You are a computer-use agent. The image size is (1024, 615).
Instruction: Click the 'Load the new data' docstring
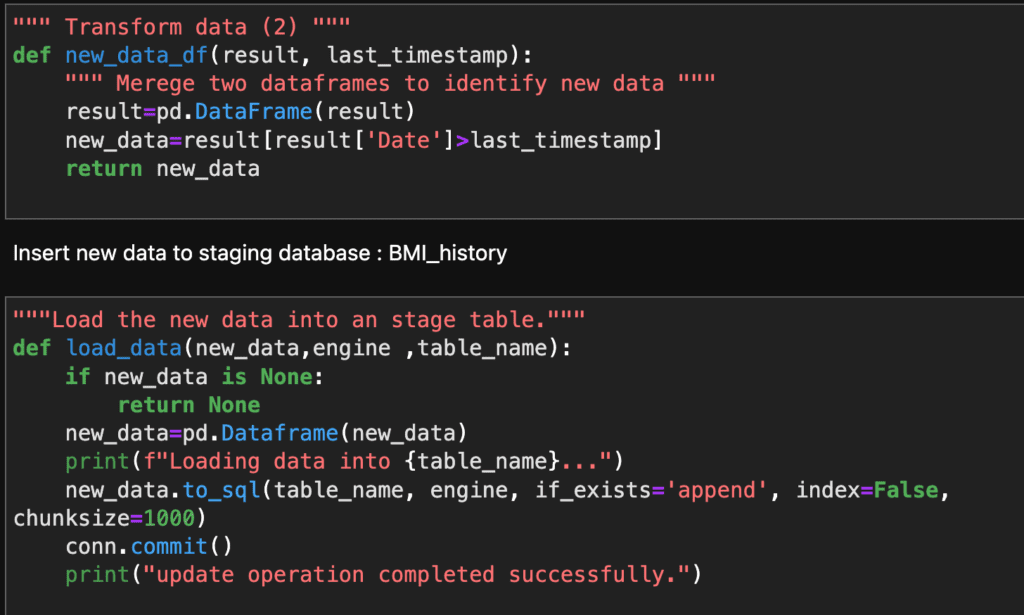[x=298, y=320]
